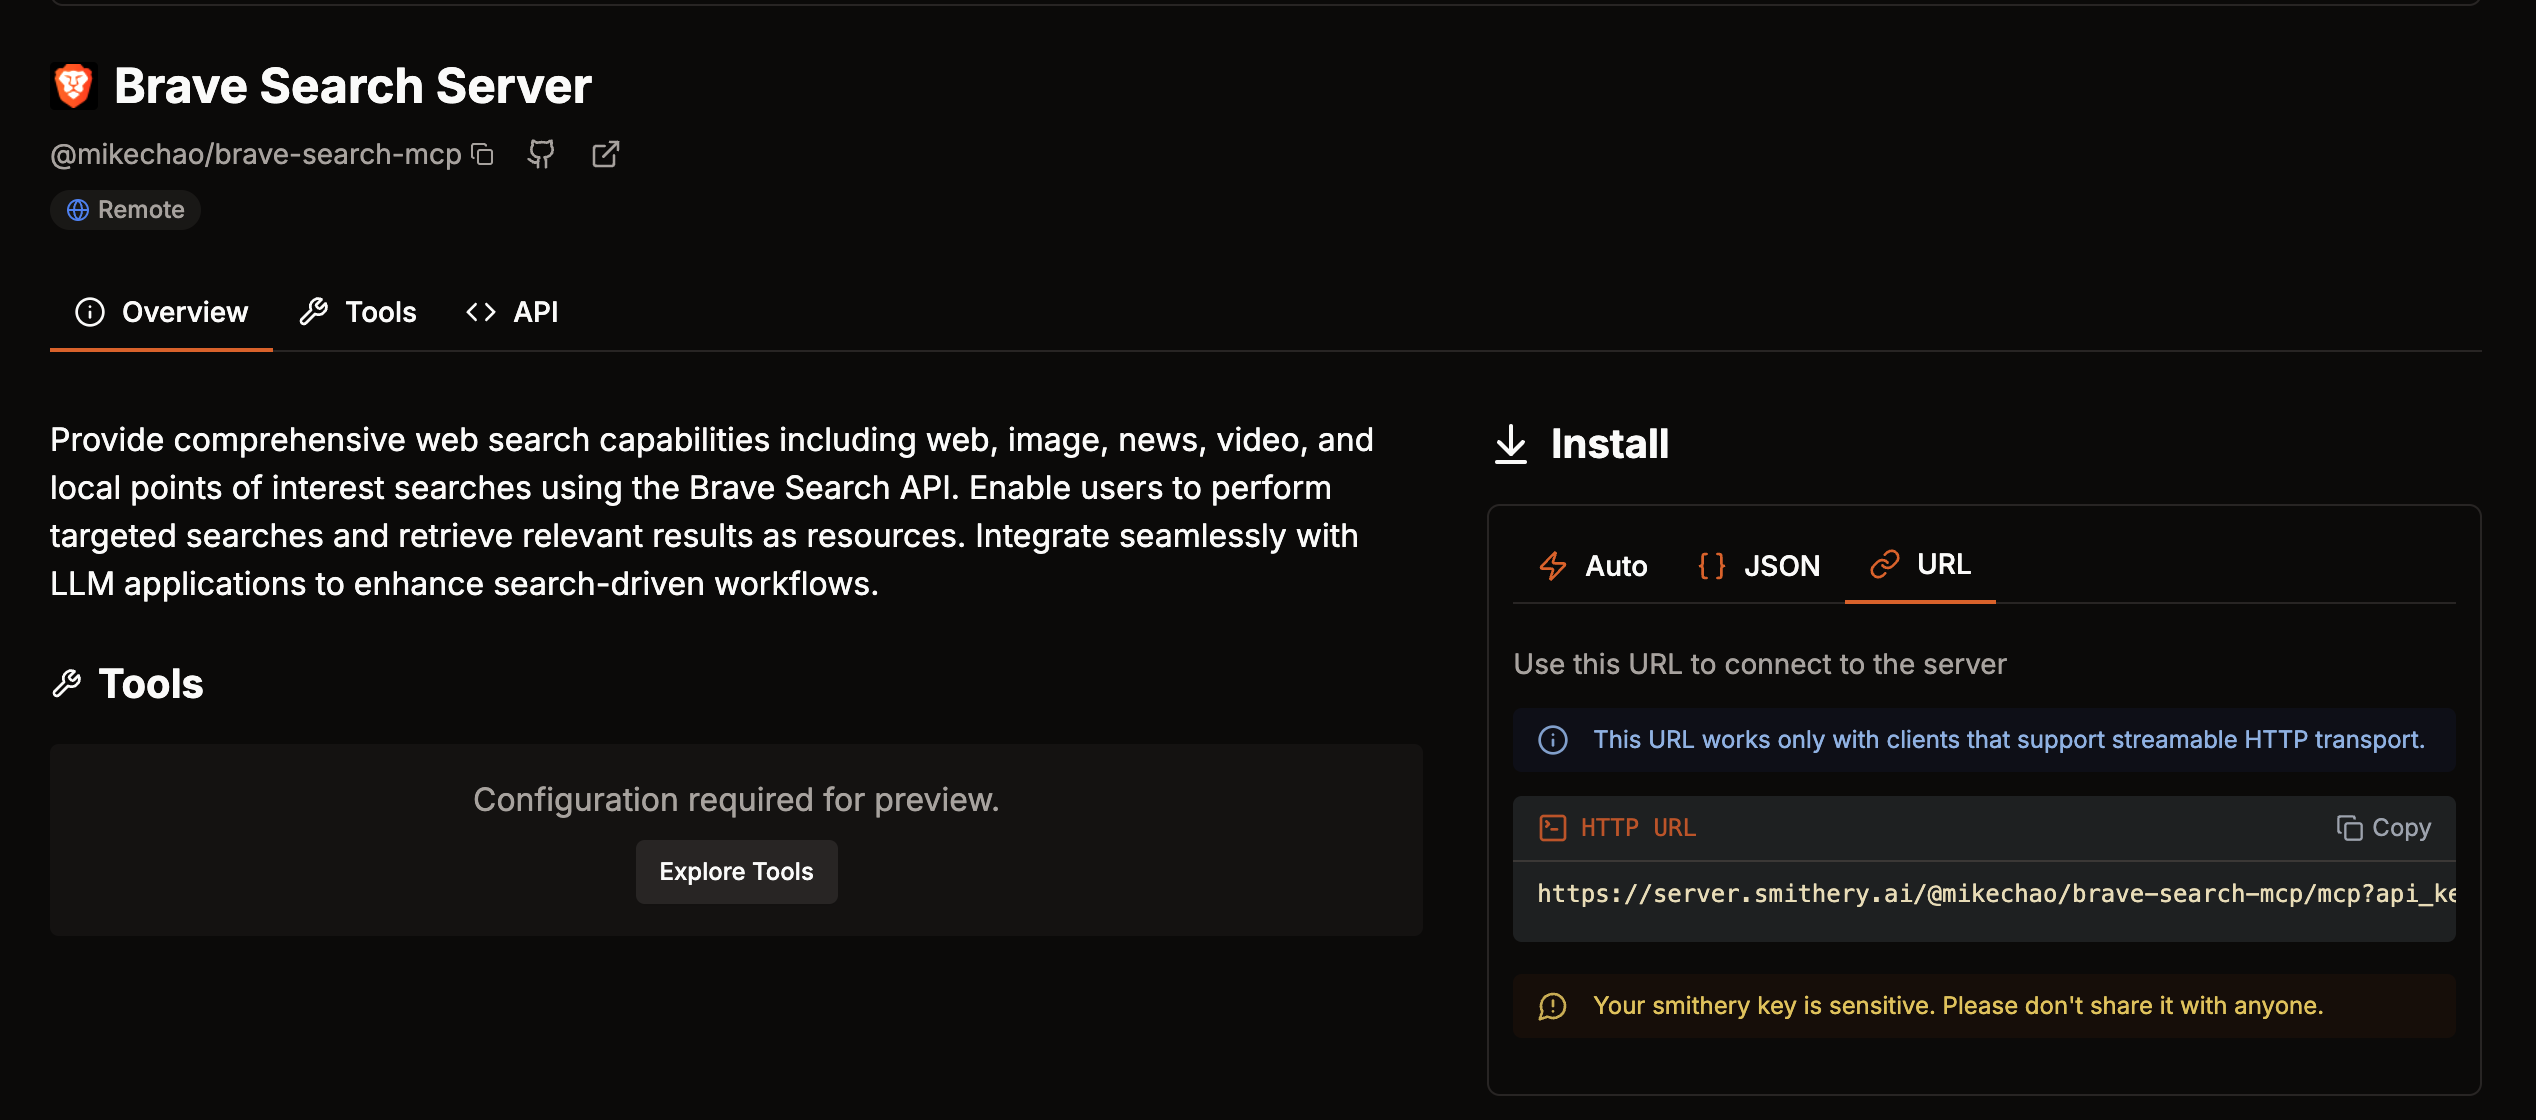Open the external link icon
Viewport: 2536px width, 1120px height.
[605, 154]
